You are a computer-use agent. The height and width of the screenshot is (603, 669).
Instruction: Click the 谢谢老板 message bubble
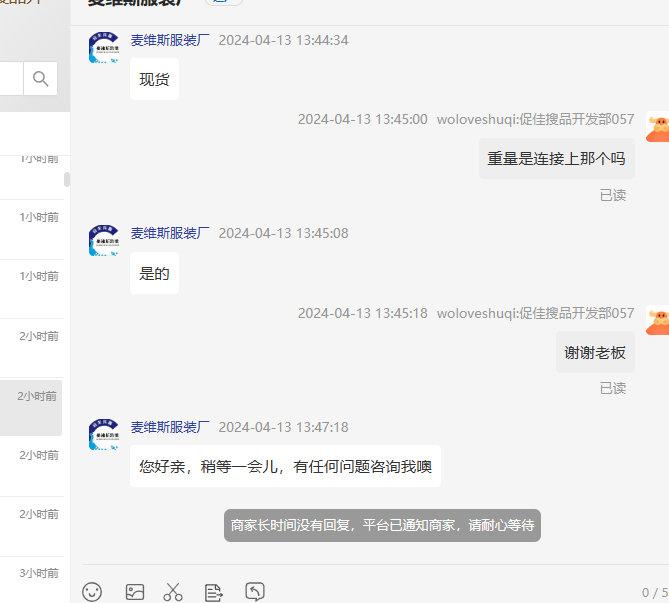595,352
